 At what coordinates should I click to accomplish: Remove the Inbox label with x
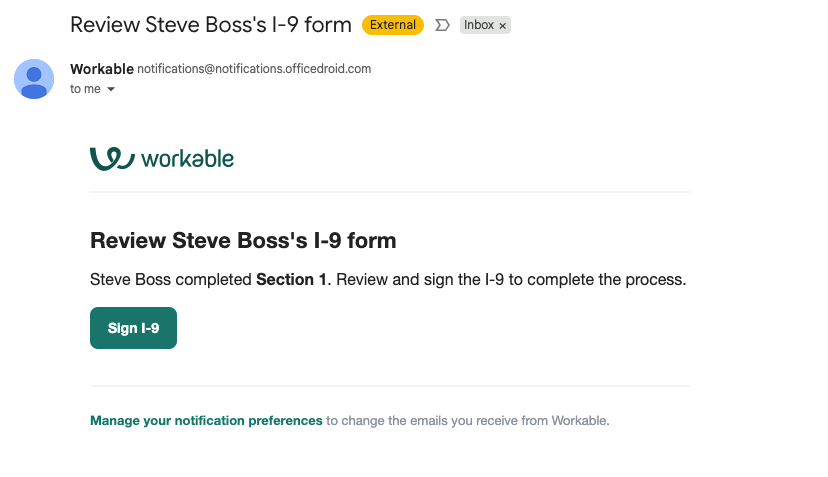[502, 26]
